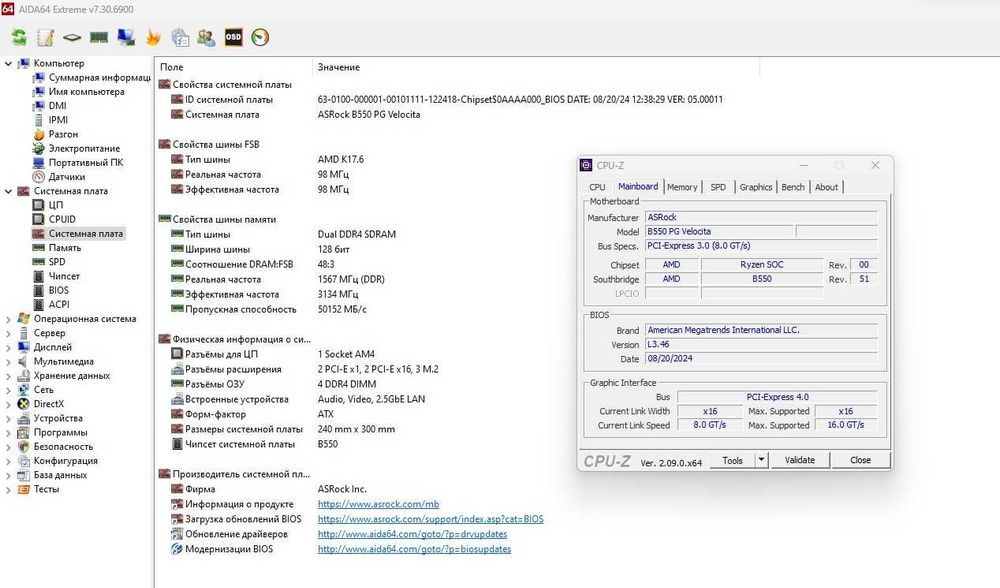Click the AIDA64 red 64 title bar icon
Viewport: 1000px width, 588px height.
tap(8, 8)
